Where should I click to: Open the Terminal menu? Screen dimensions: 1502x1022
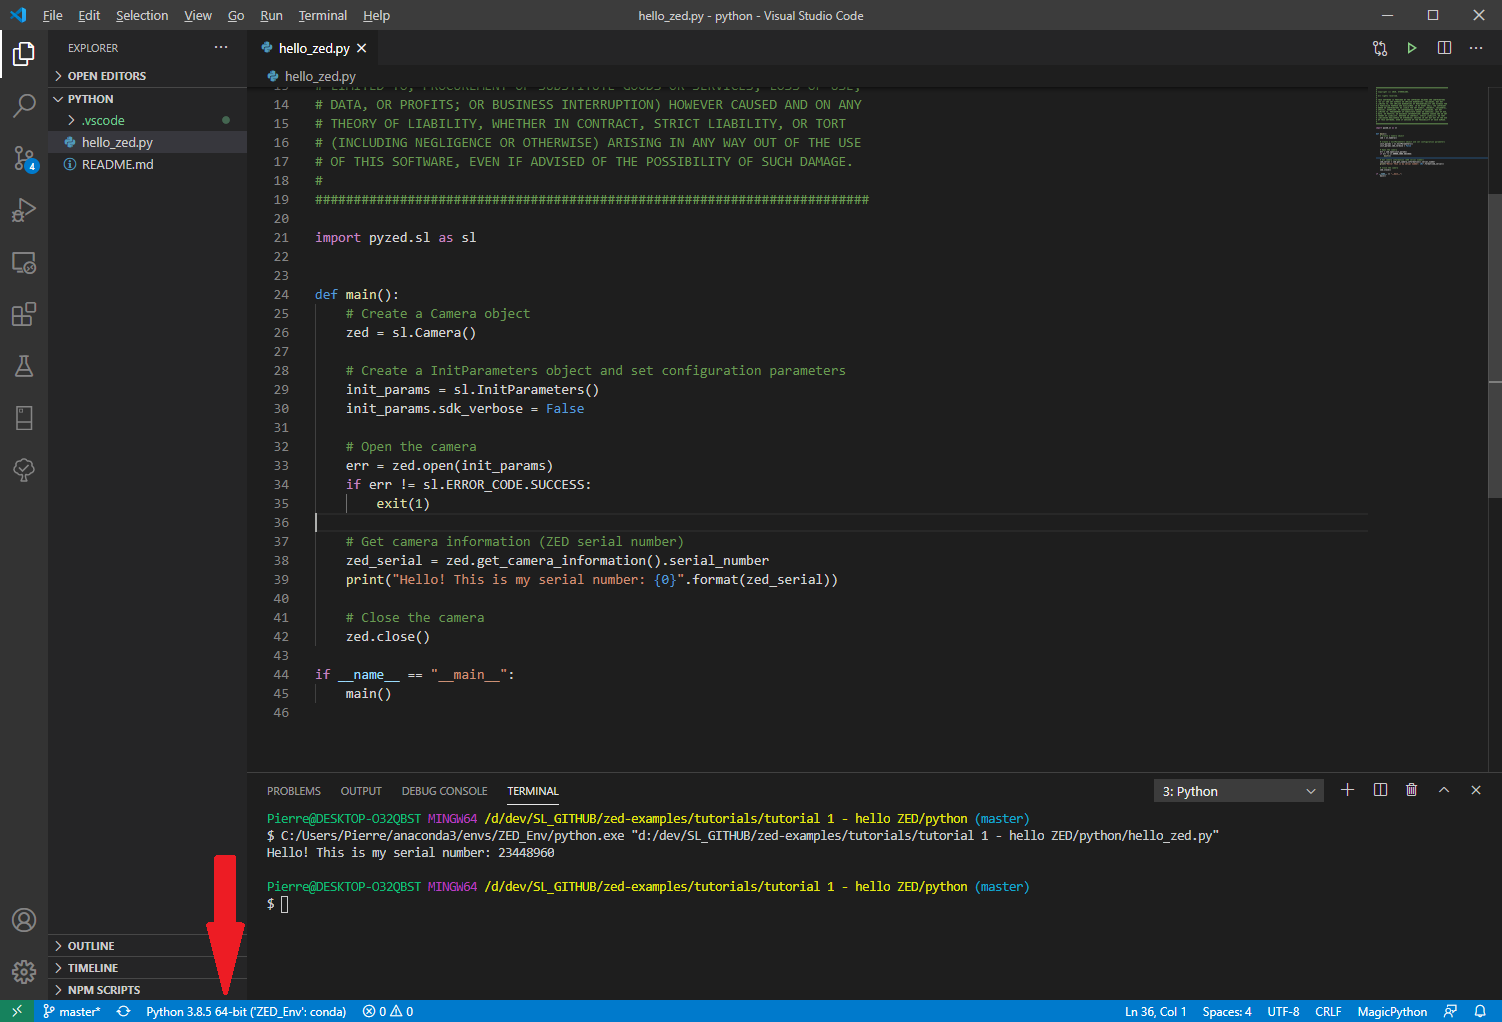coord(322,15)
